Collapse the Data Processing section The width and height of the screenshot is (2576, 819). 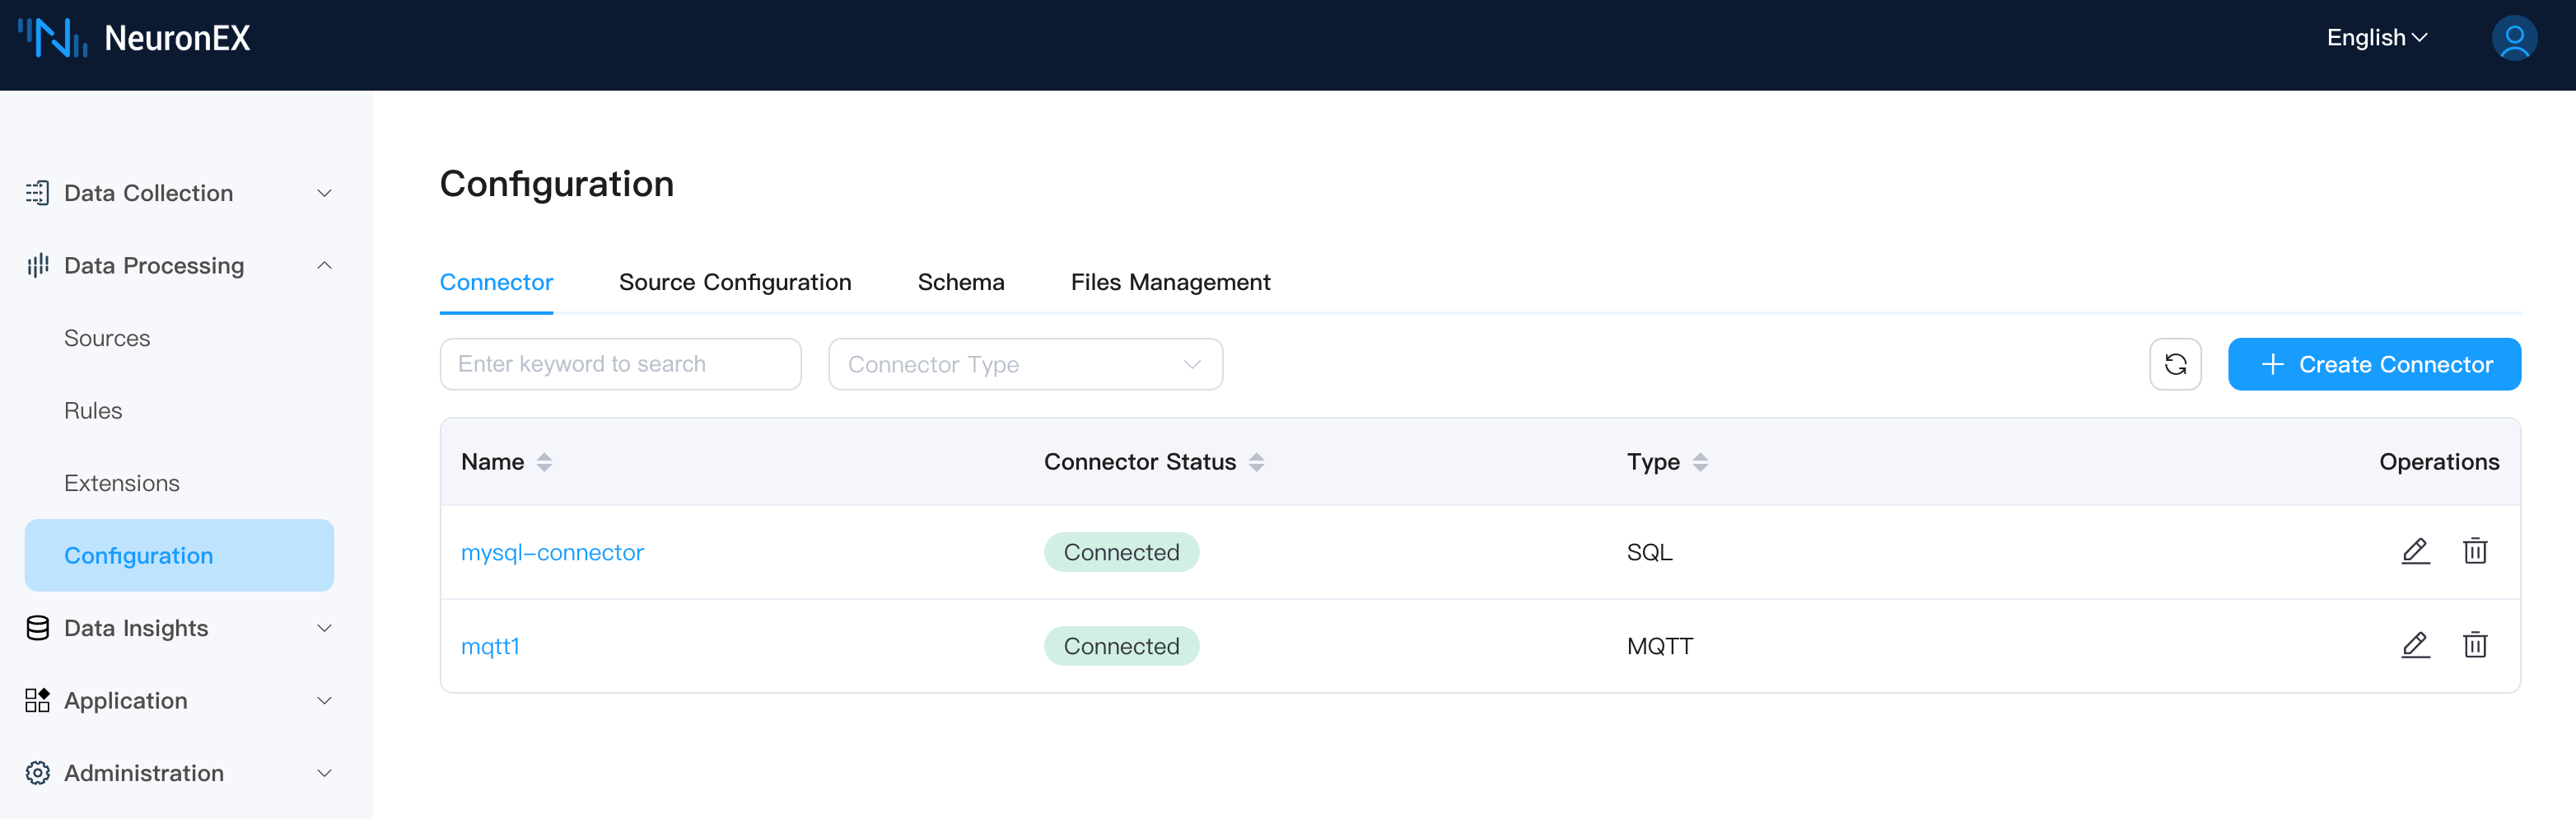click(x=322, y=265)
